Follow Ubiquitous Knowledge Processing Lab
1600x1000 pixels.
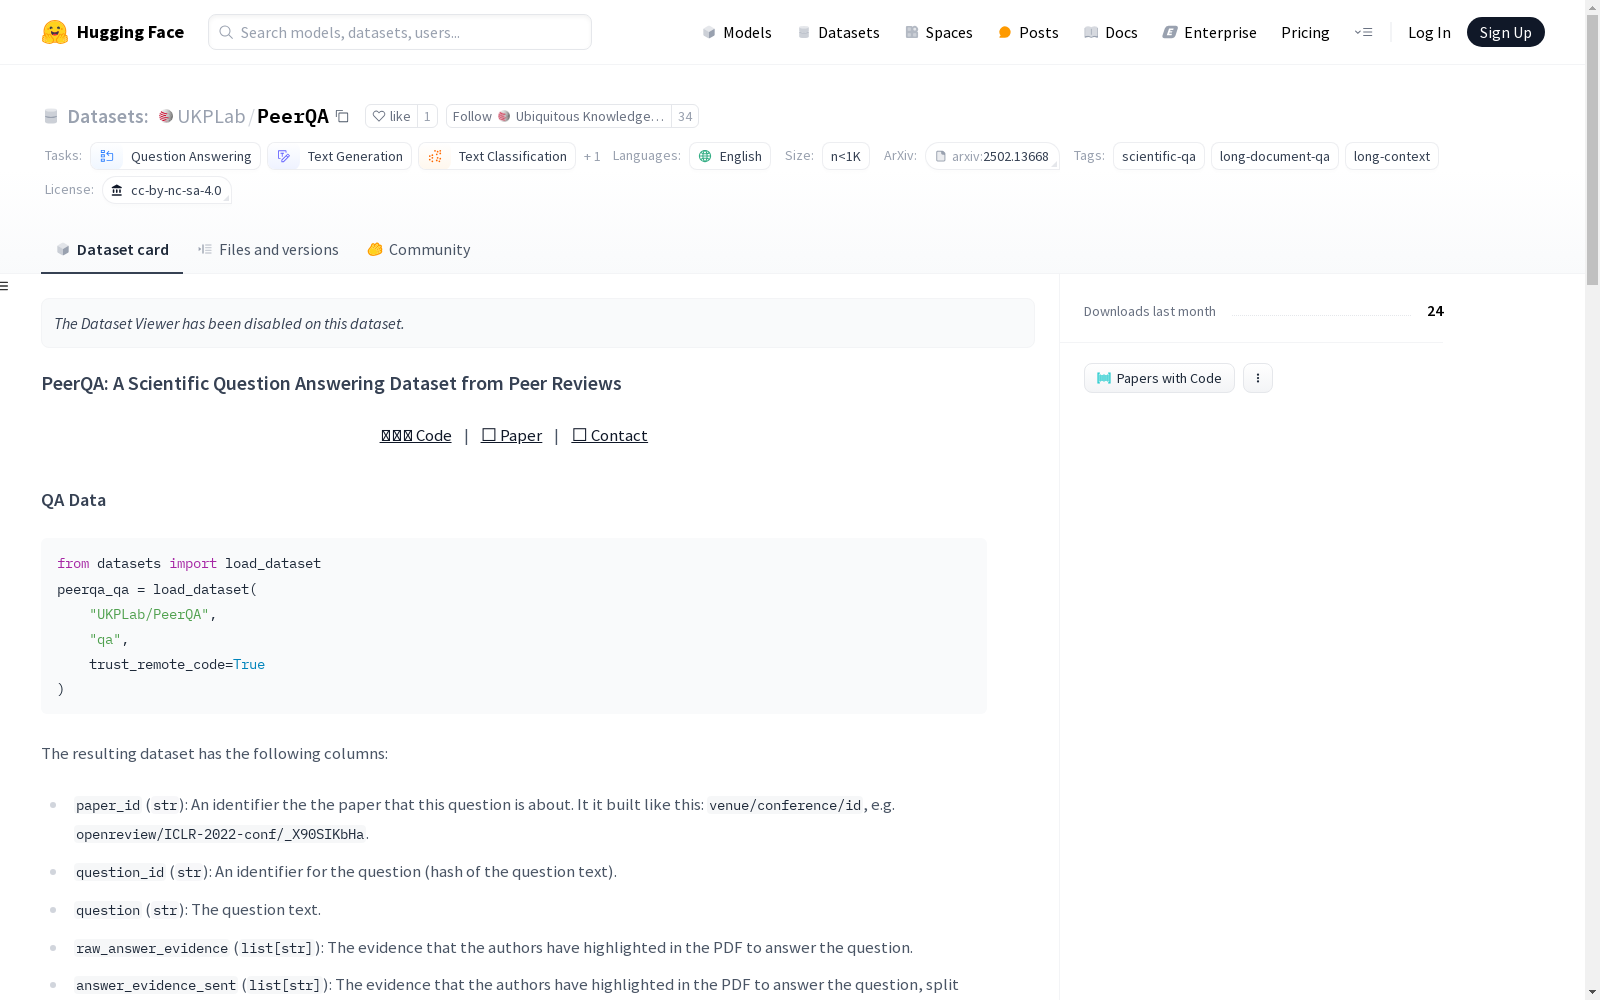pos(558,116)
